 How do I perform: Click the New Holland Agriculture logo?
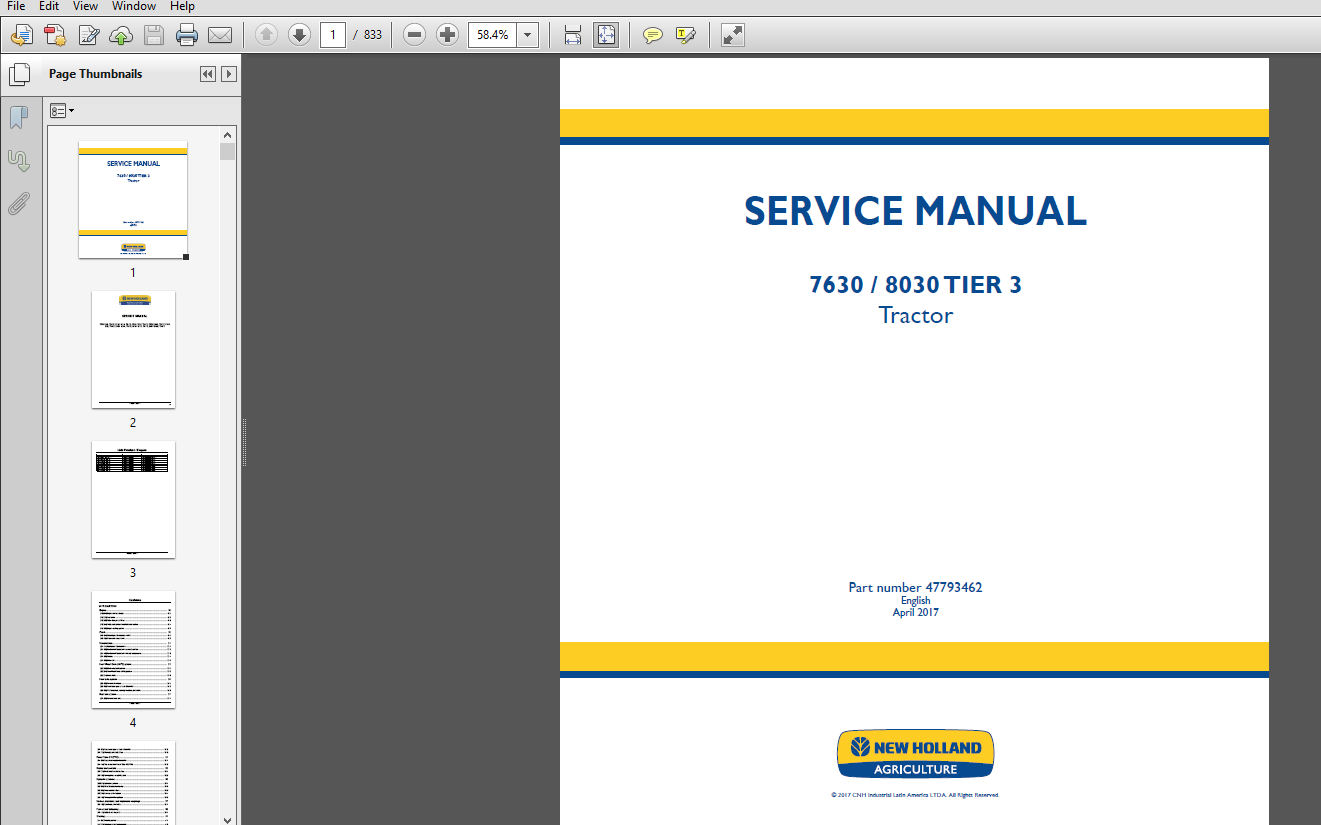(x=915, y=754)
